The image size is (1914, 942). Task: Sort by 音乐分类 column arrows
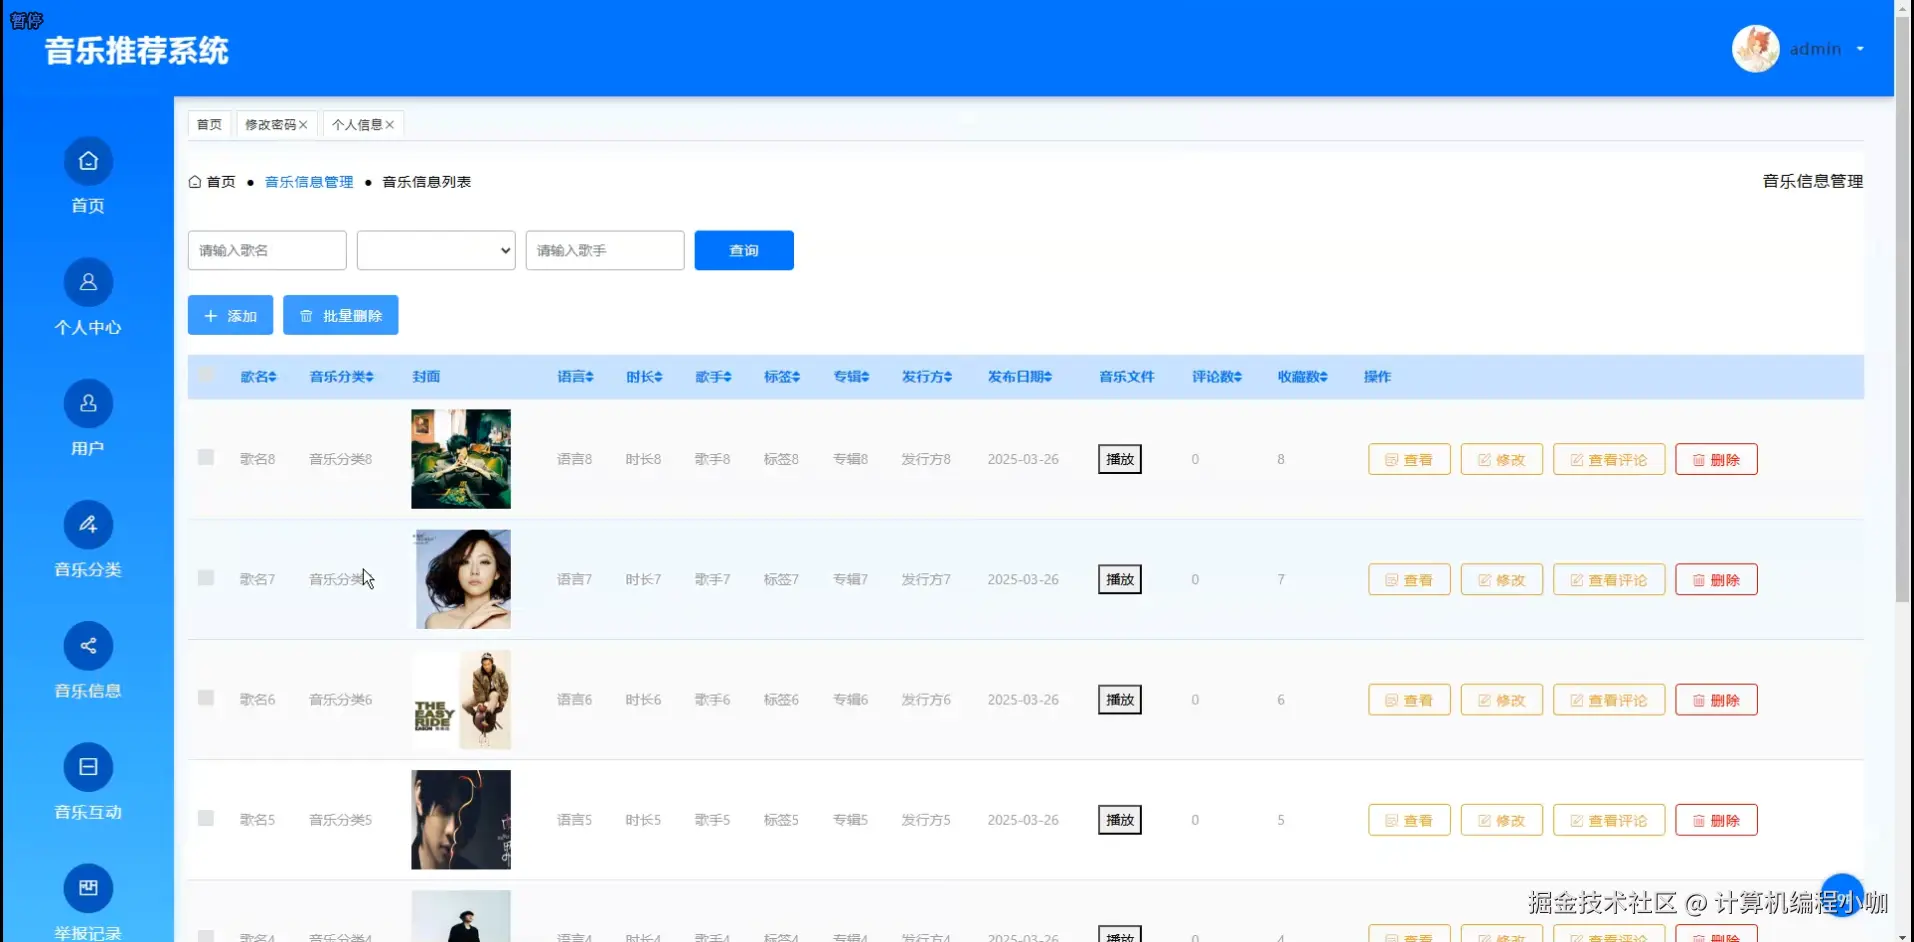369,377
